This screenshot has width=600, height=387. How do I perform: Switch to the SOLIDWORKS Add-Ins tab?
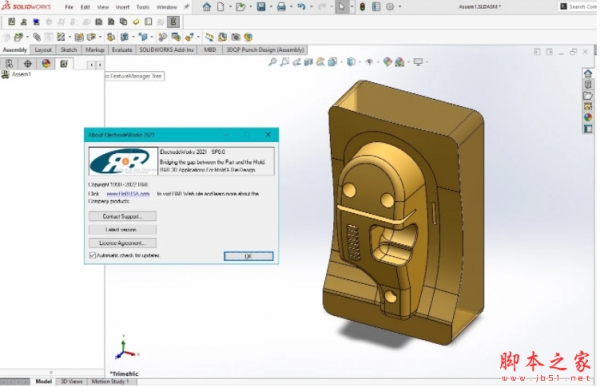[x=166, y=50]
